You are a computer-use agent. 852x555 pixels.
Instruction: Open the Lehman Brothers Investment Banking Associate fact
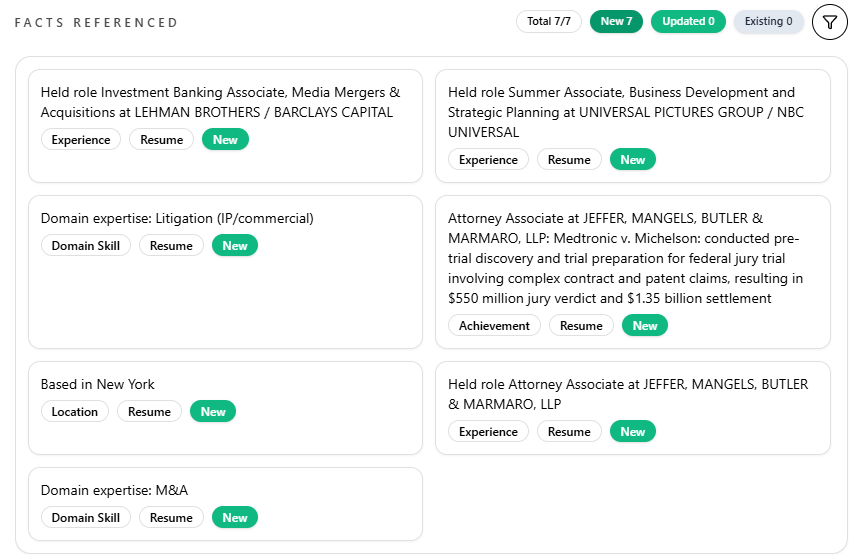(x=225, y=126)
